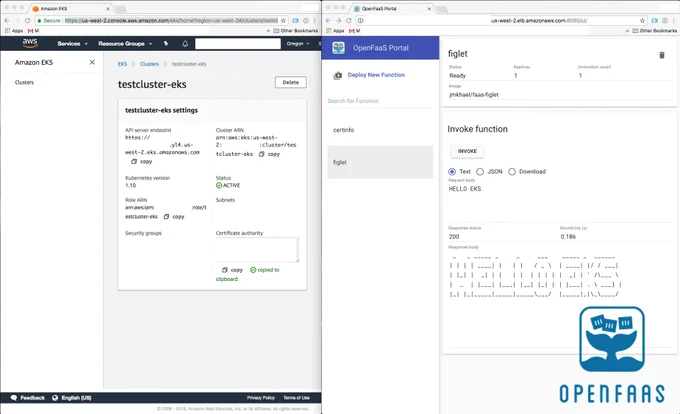Click the cast icon in OpenFaaS browser toolbar
The image size is (680, 414).
(654, 20)
